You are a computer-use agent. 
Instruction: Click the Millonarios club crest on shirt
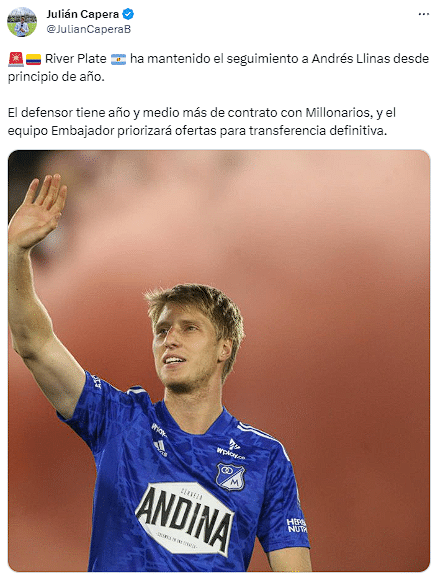[x=230, y=477]
